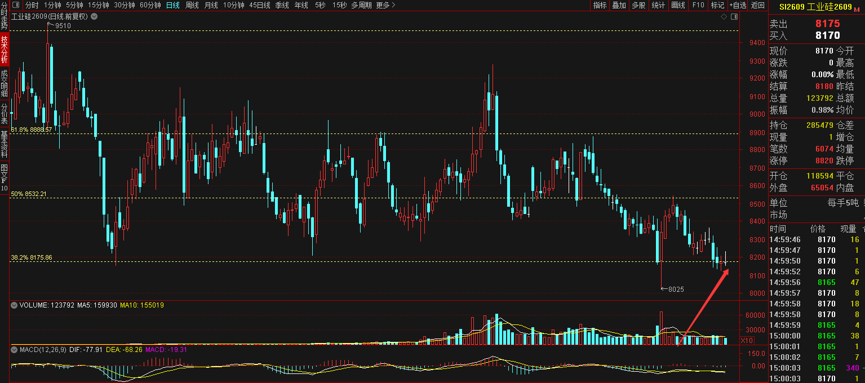Screen dimensions: 865x383
Task: Click the 9510 high price marker
Action: [62, 25]
